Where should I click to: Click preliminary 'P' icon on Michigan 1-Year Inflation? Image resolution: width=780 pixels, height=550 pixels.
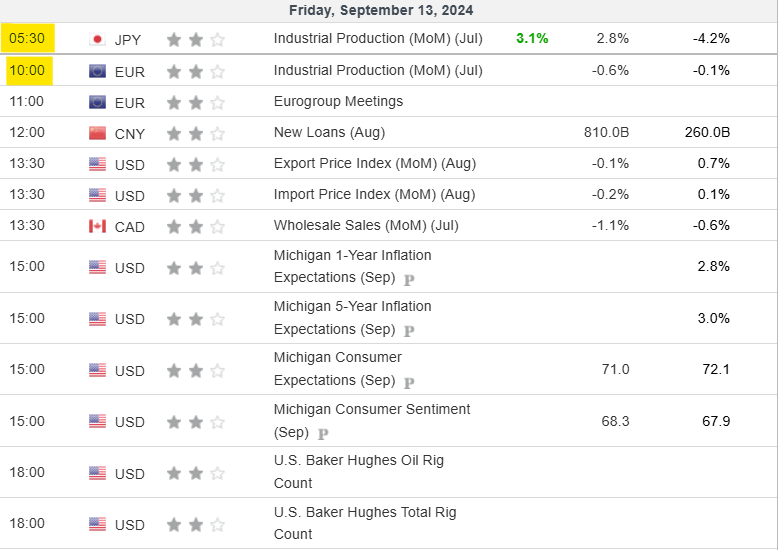(x=409, y=280)
